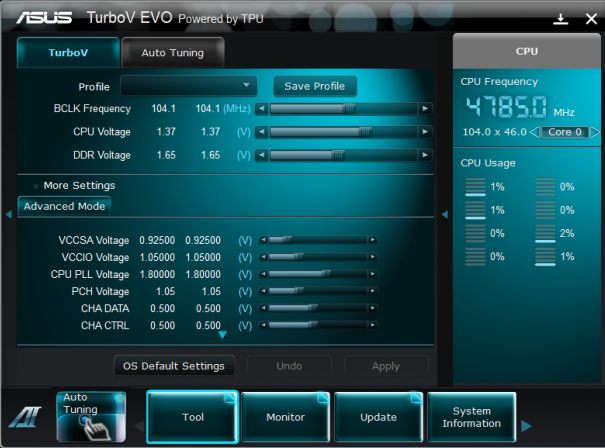Collapse the CPU side panel arrow
This screenshot has height=448, width=605.
click(x=445, y=215)
